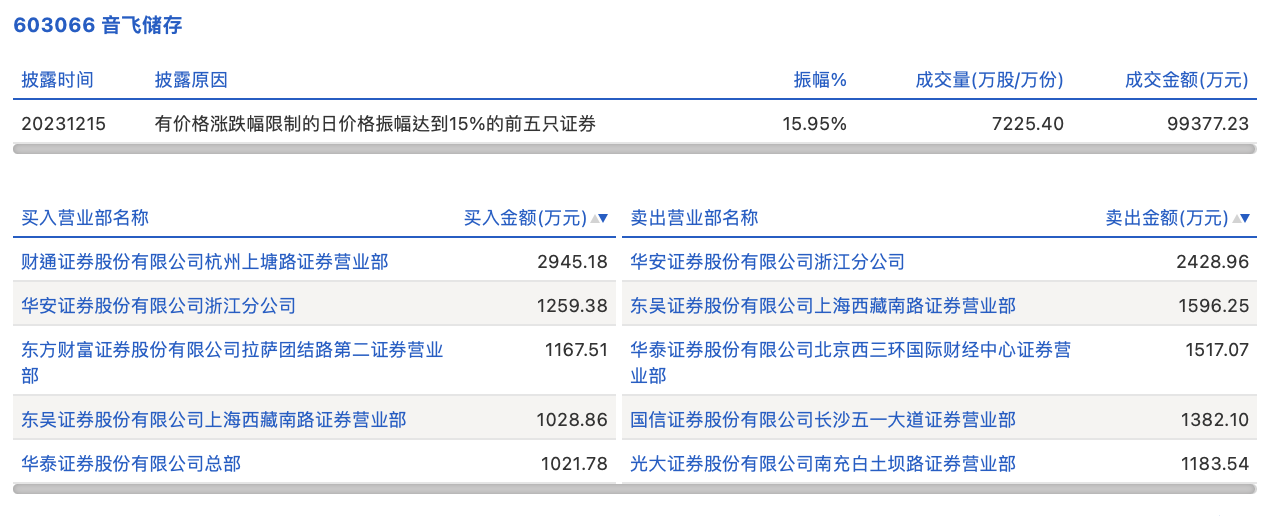
Task: Click the 披露原因 text for 20231215
Action: coord(375,124)
